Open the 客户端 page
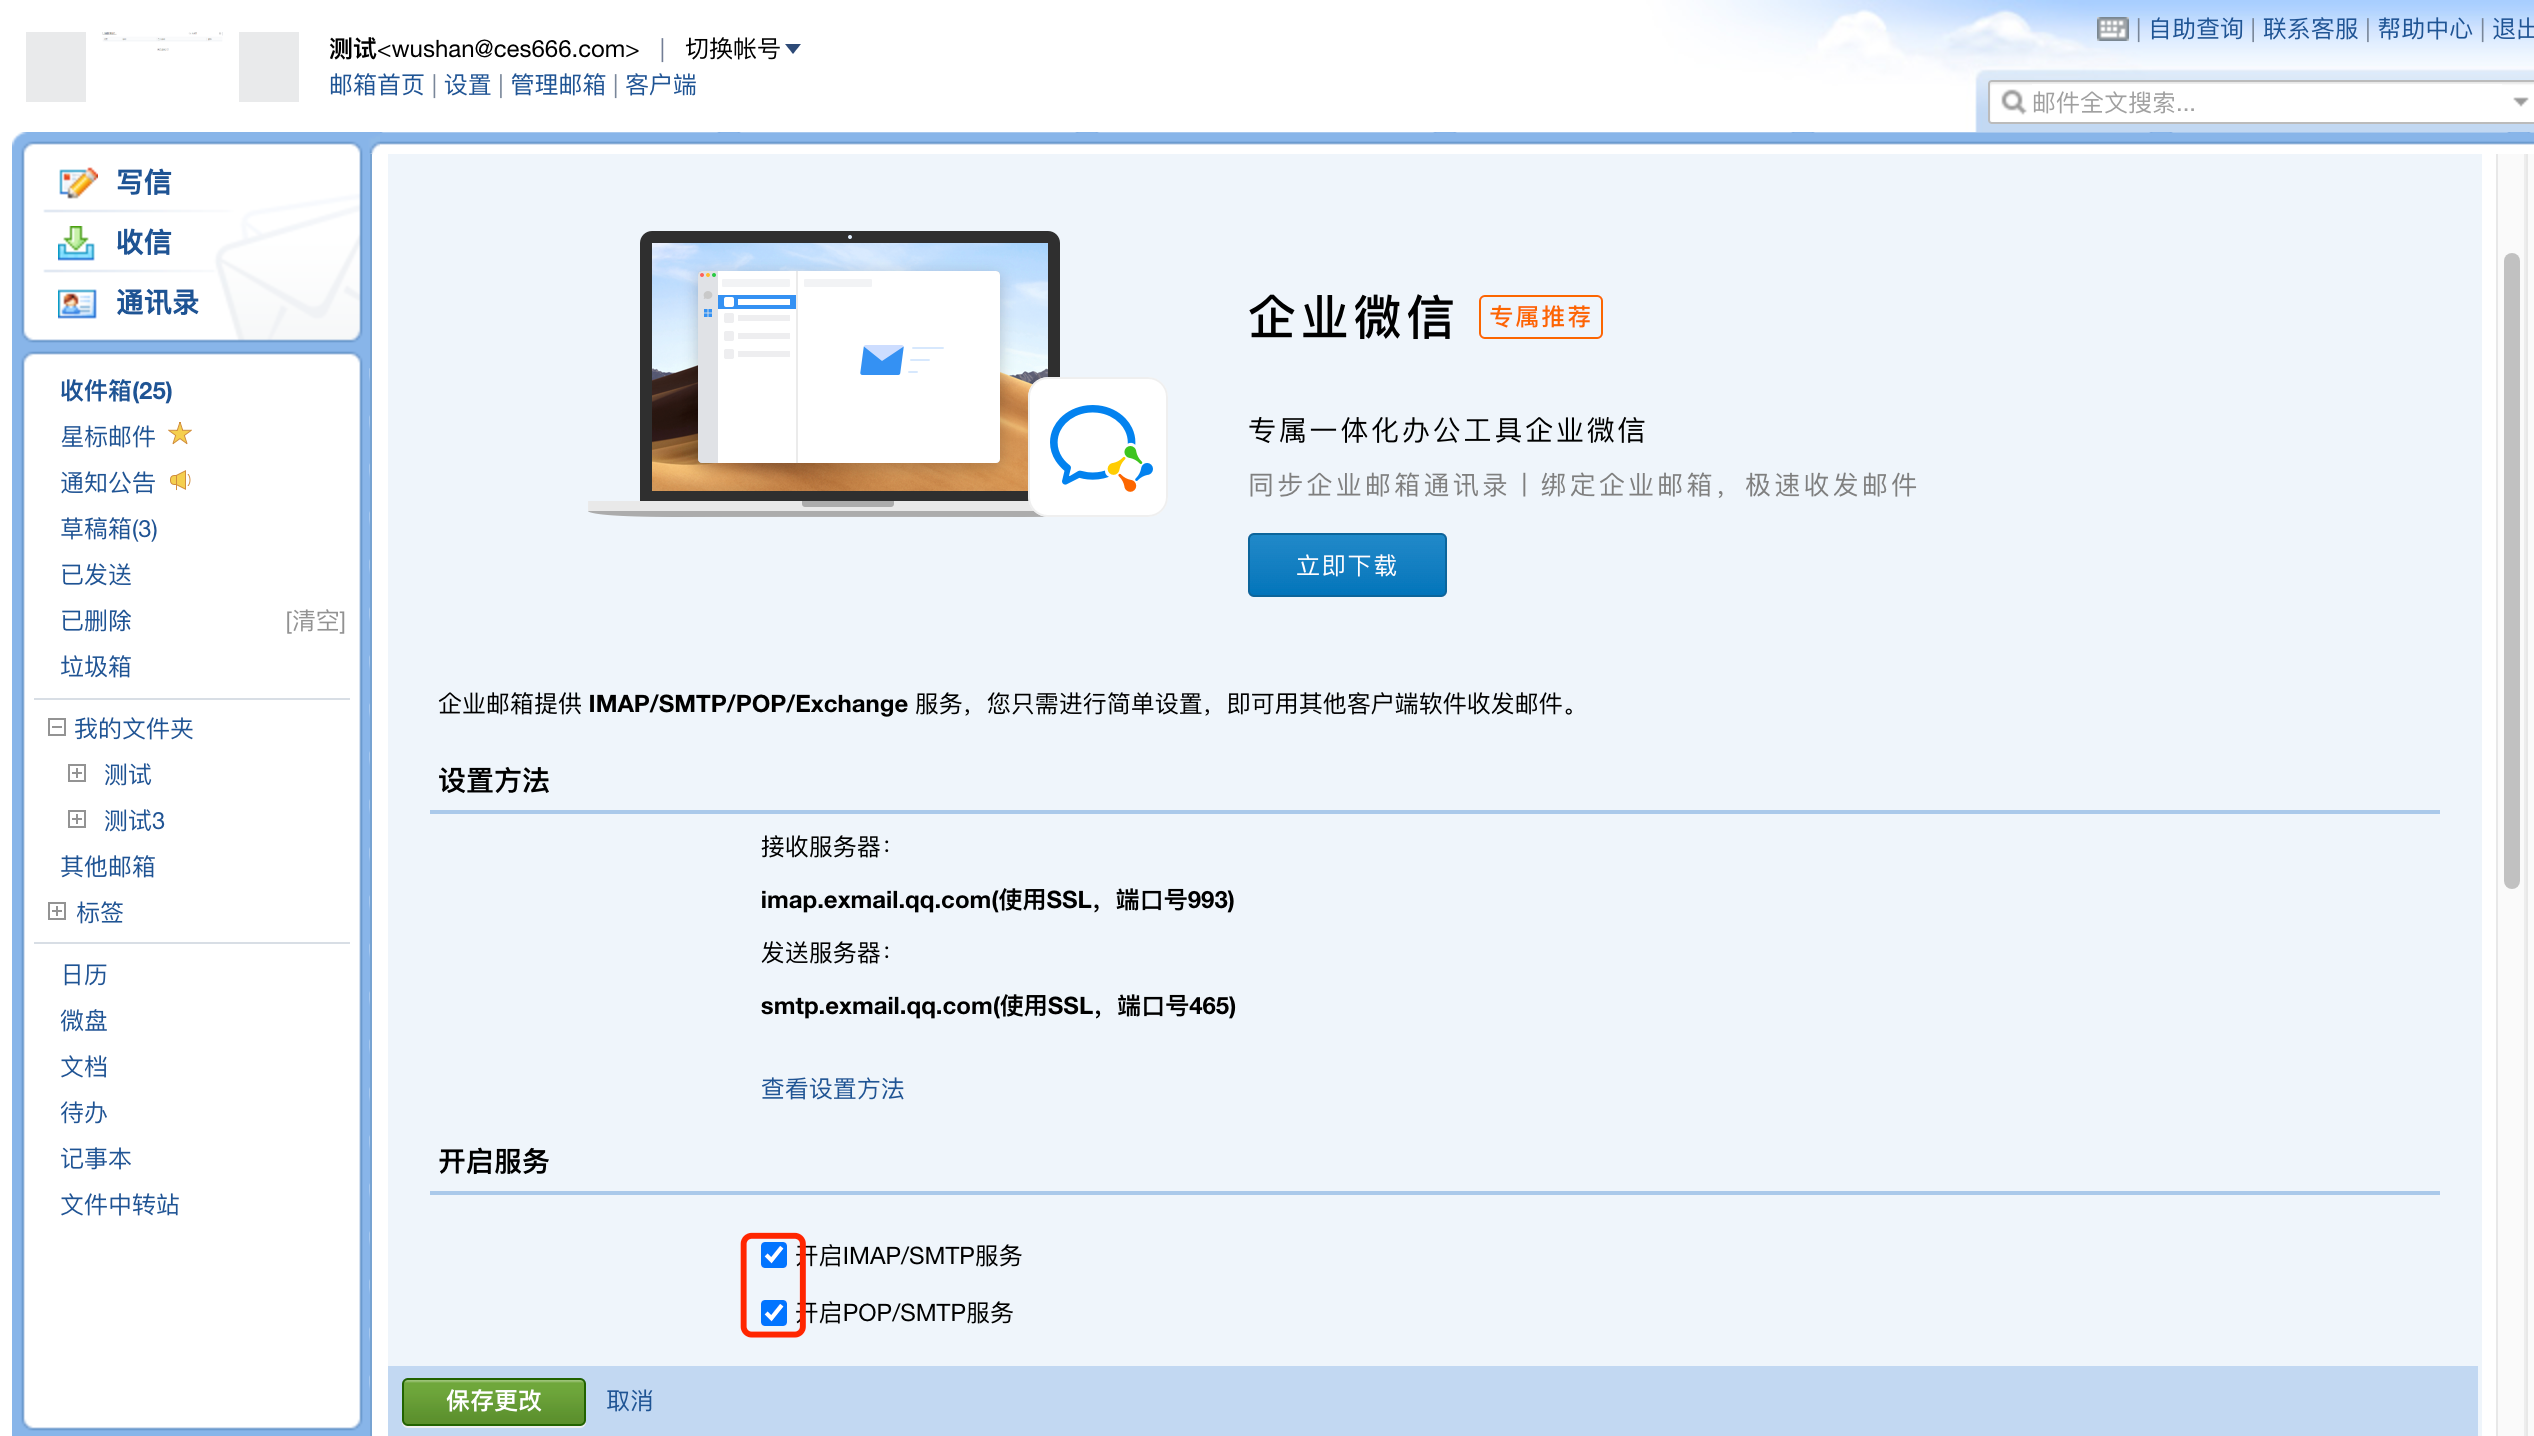This screenshot has height=1436, width=2534. click(x=661, y=85)
